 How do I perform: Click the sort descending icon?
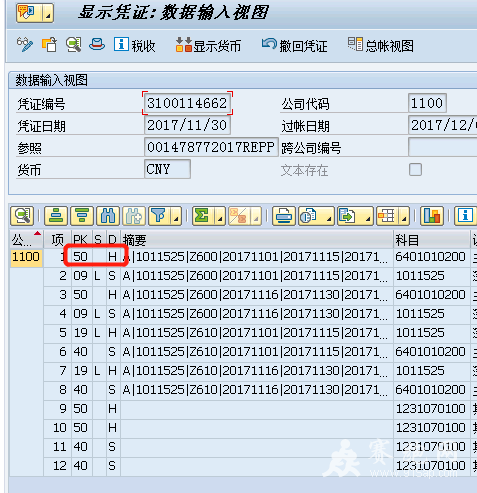82,216
